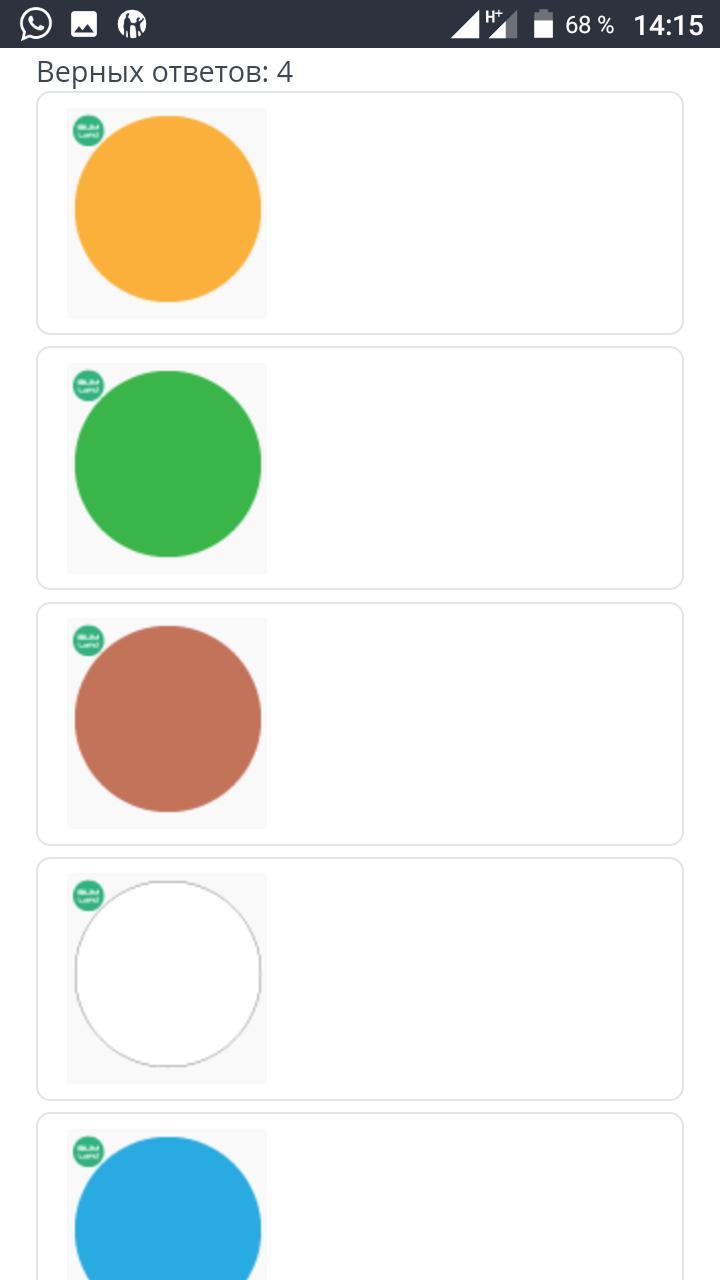Click blank area of the green answer card
The height and width of the screenshot is (1280, 720).
(470, 468)
